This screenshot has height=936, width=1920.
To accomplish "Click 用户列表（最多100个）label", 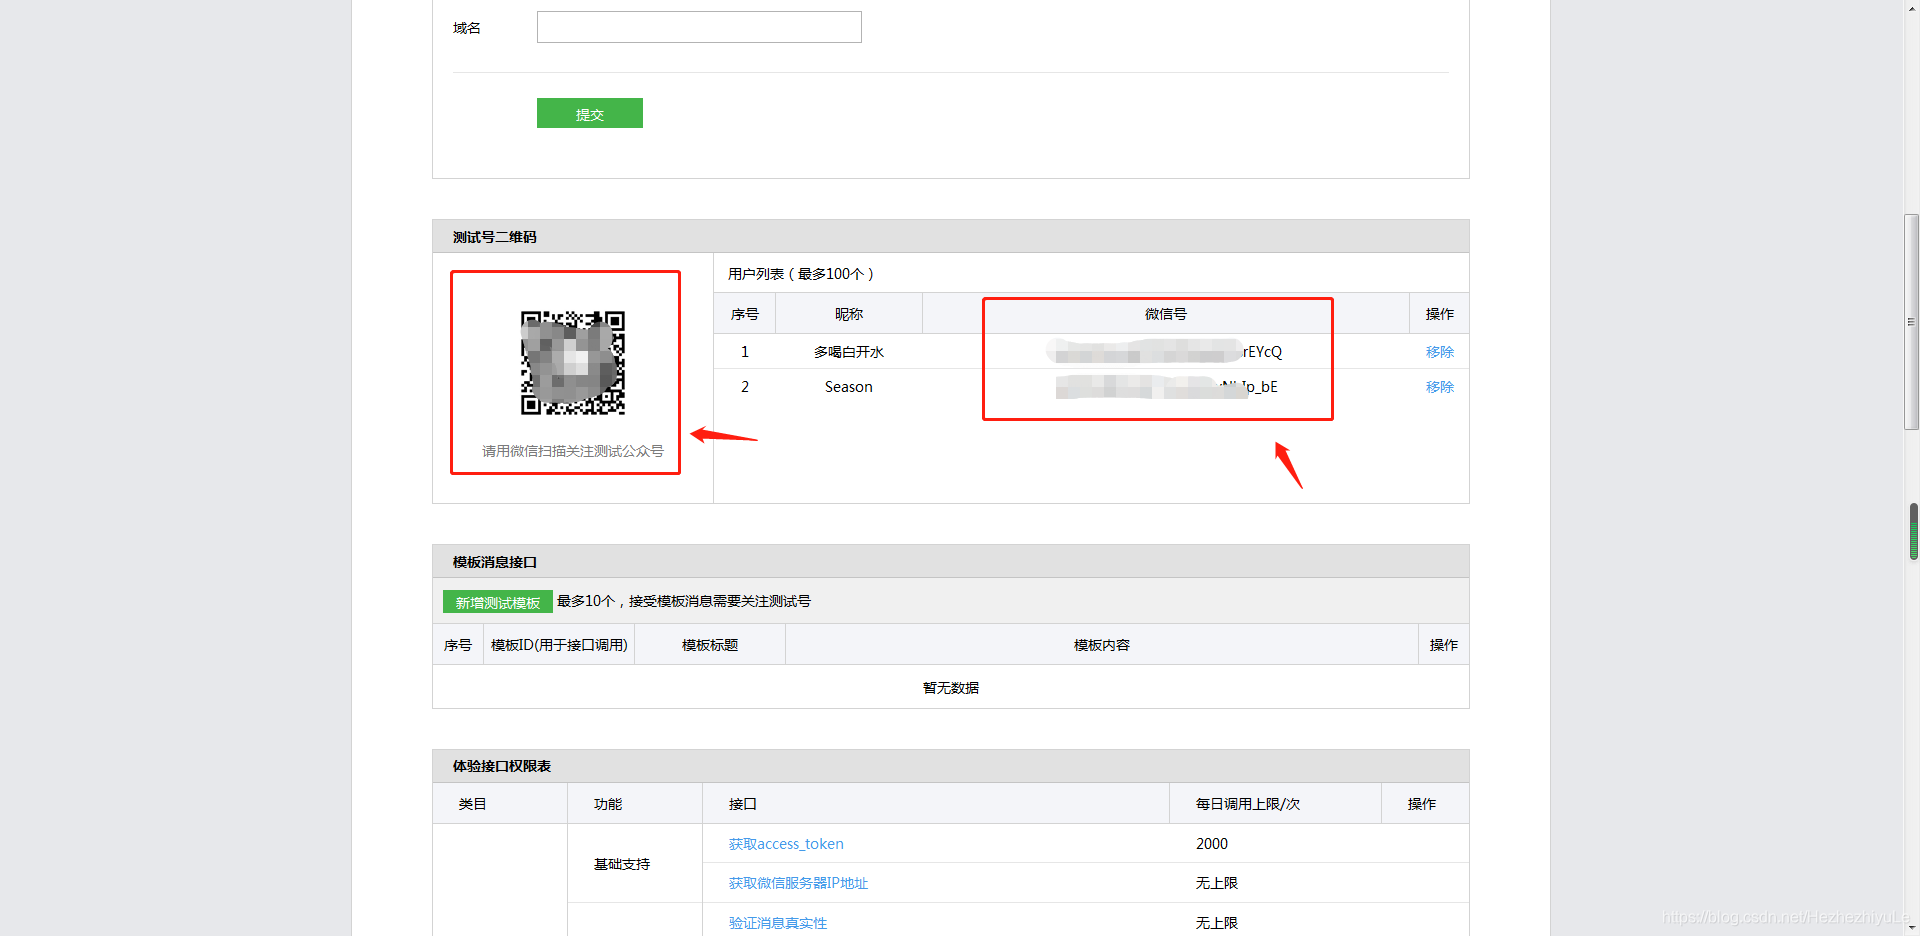I will pos(801,274).
